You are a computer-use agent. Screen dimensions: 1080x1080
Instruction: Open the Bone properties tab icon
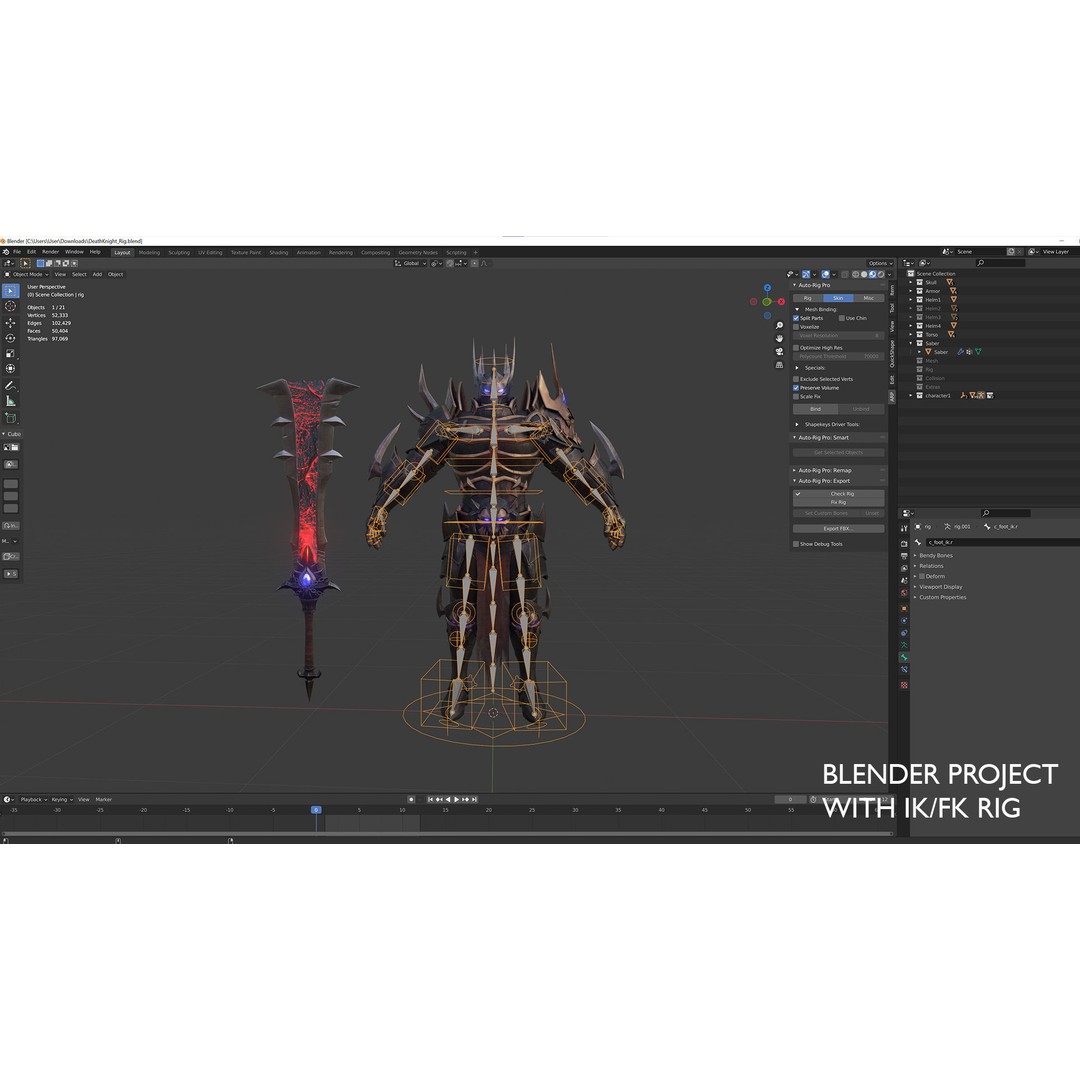pyautogui.click(x=904, y=657)
